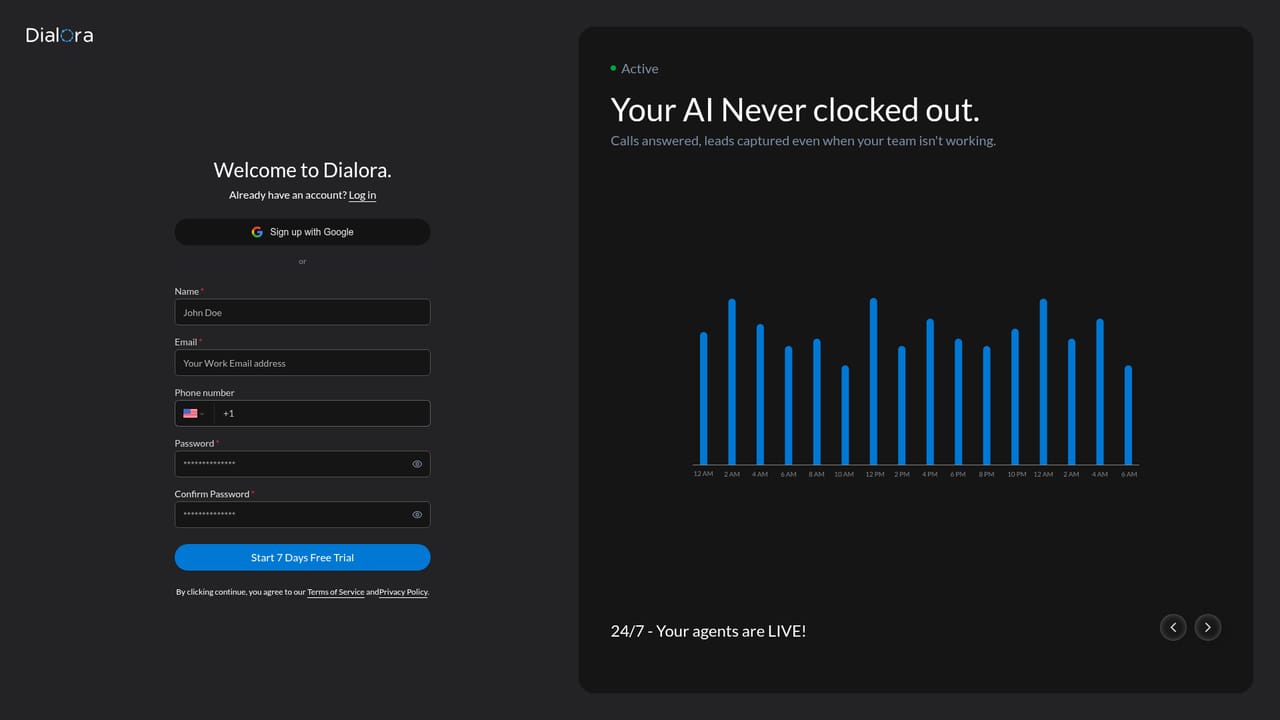Focus the Name input field
Screen dimensions: 1280x720
point(302,312)
